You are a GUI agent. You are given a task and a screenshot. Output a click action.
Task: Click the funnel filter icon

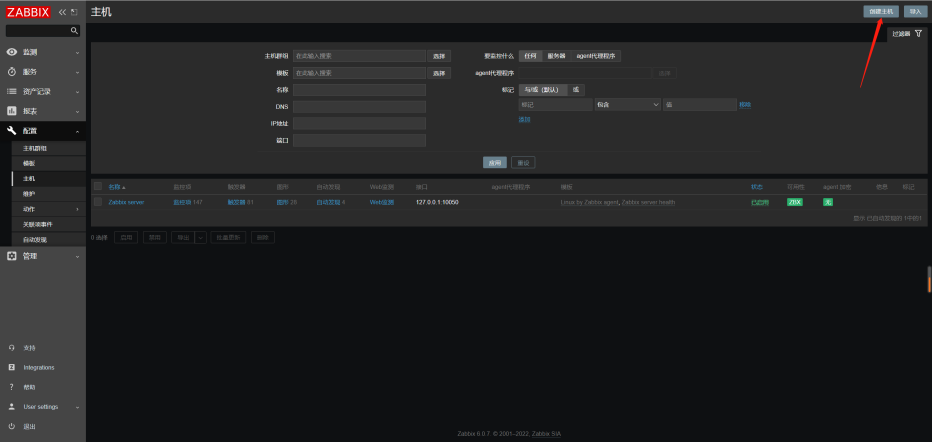click(918, 34)
